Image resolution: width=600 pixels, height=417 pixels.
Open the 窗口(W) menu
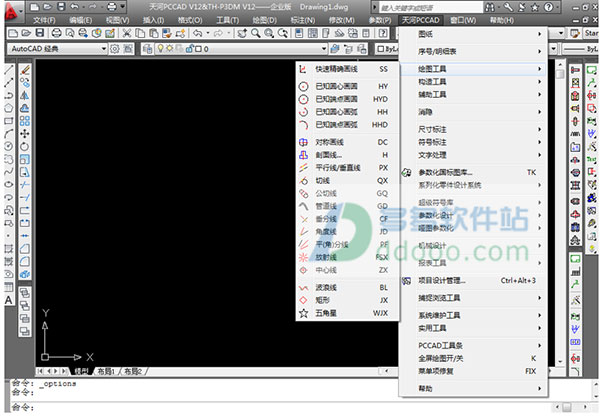click(463, 20)
